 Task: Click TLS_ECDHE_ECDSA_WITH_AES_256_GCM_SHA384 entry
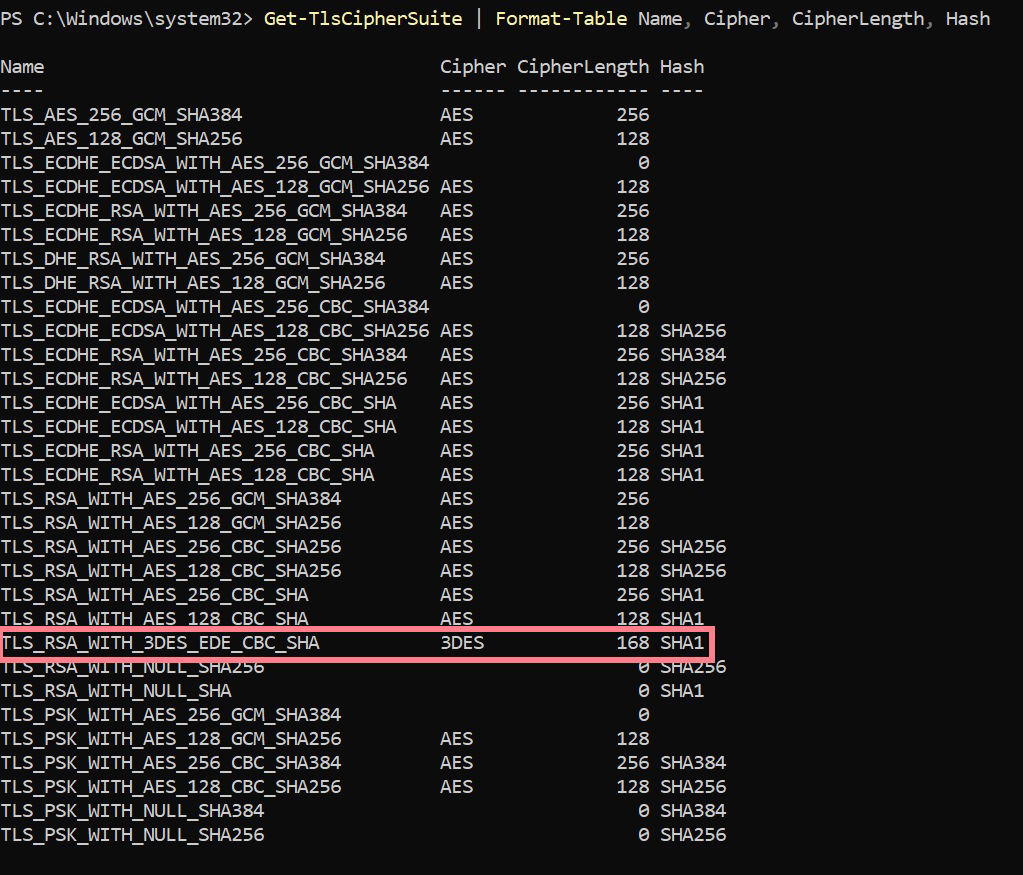tap(215, 162)
